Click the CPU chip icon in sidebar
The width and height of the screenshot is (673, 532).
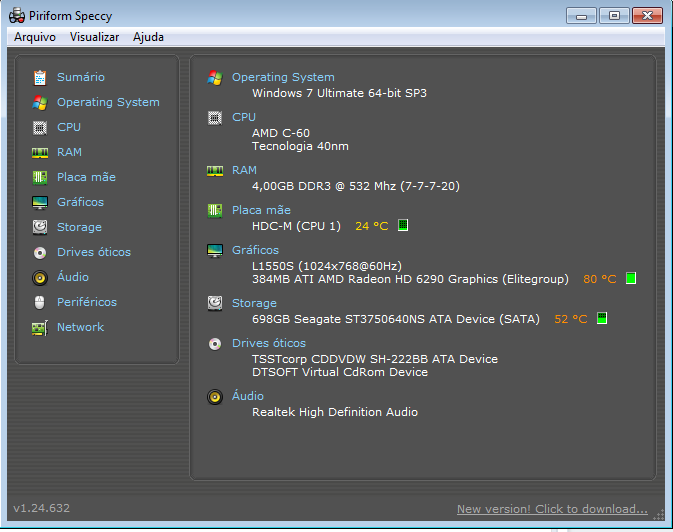40,128
